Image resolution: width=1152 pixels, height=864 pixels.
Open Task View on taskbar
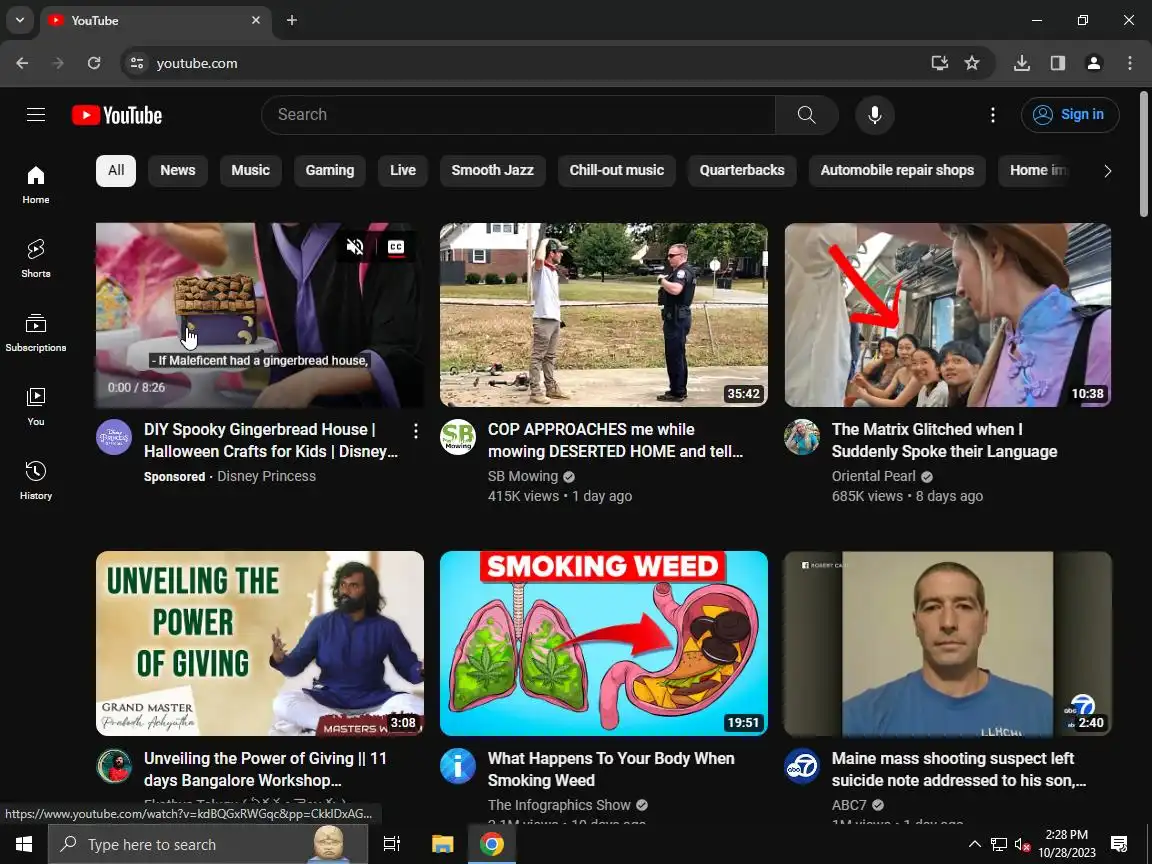[x=392, y=844]
